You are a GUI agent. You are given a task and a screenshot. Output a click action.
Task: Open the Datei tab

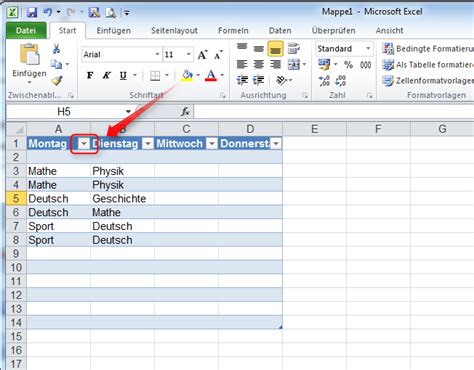26,31
